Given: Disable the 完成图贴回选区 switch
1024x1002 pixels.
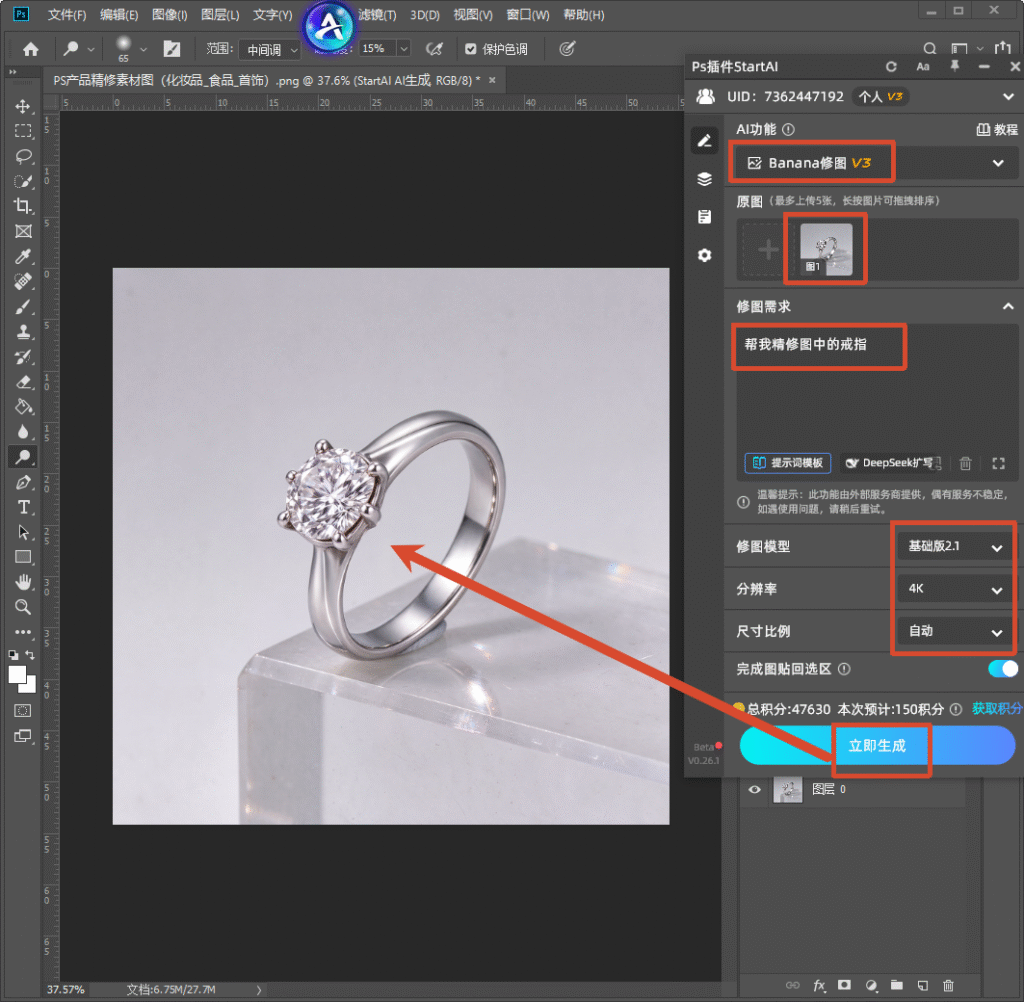Looking at the screenshot, I should (1003, 669).
